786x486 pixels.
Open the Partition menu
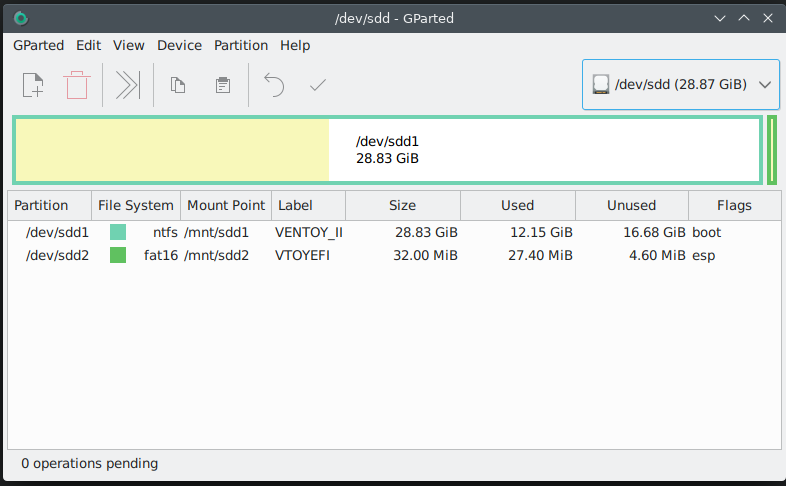point(241,45)
